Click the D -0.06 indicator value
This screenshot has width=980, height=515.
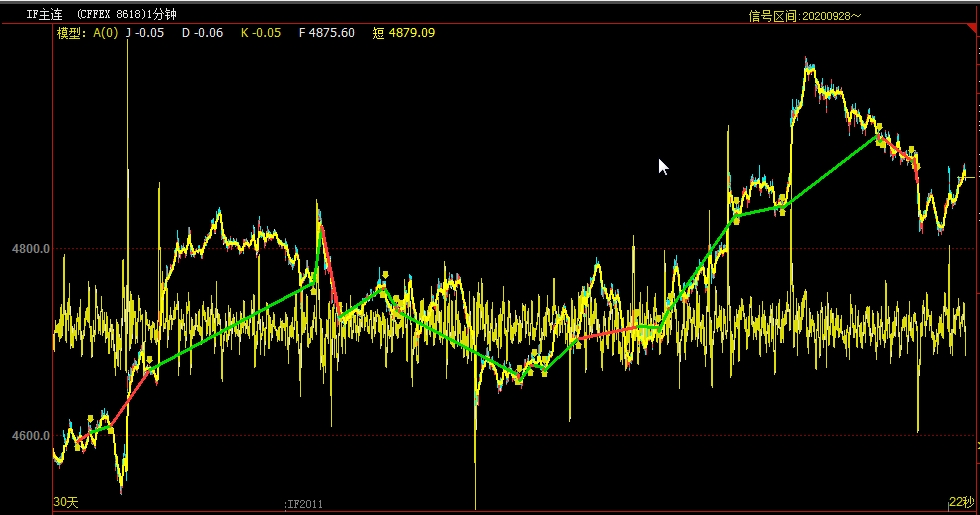coord(202,33)
